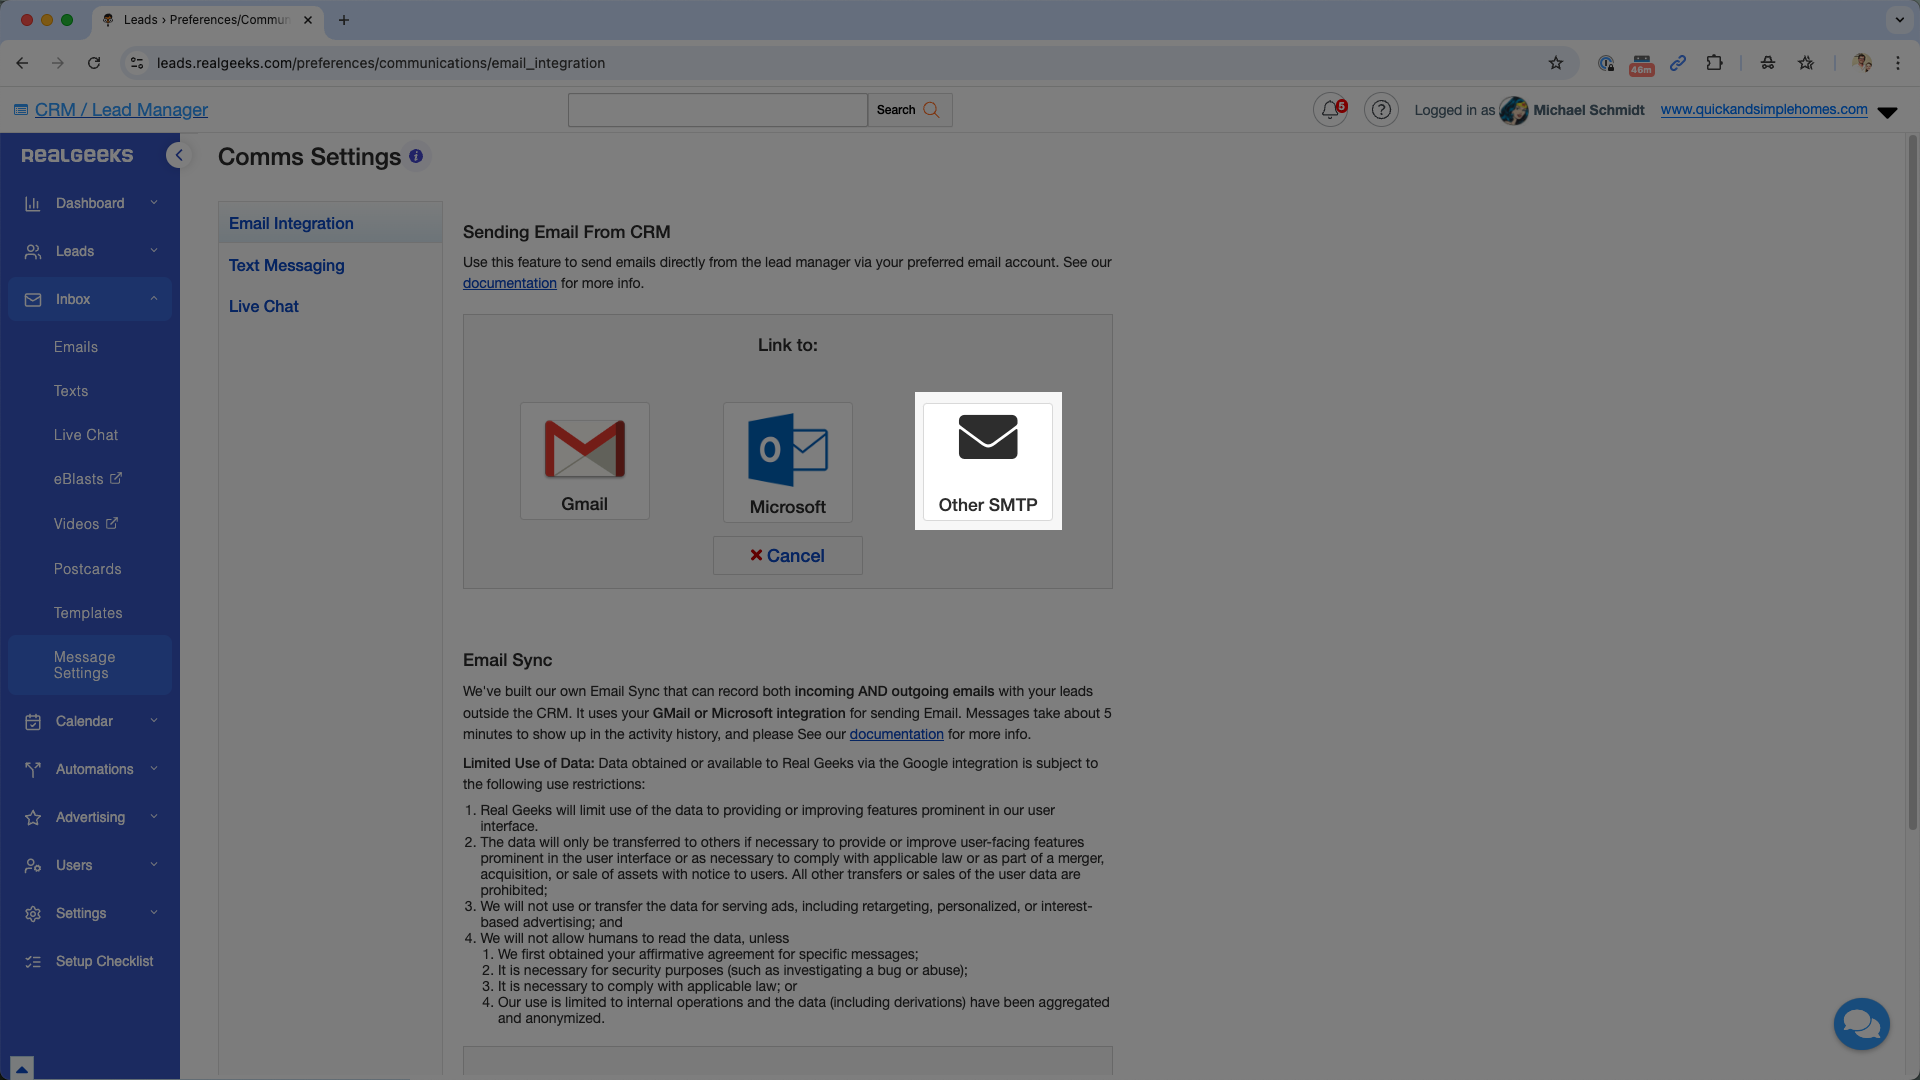Open Postcards in sidebar
1920x1080 pixels.
click(88, 569)
